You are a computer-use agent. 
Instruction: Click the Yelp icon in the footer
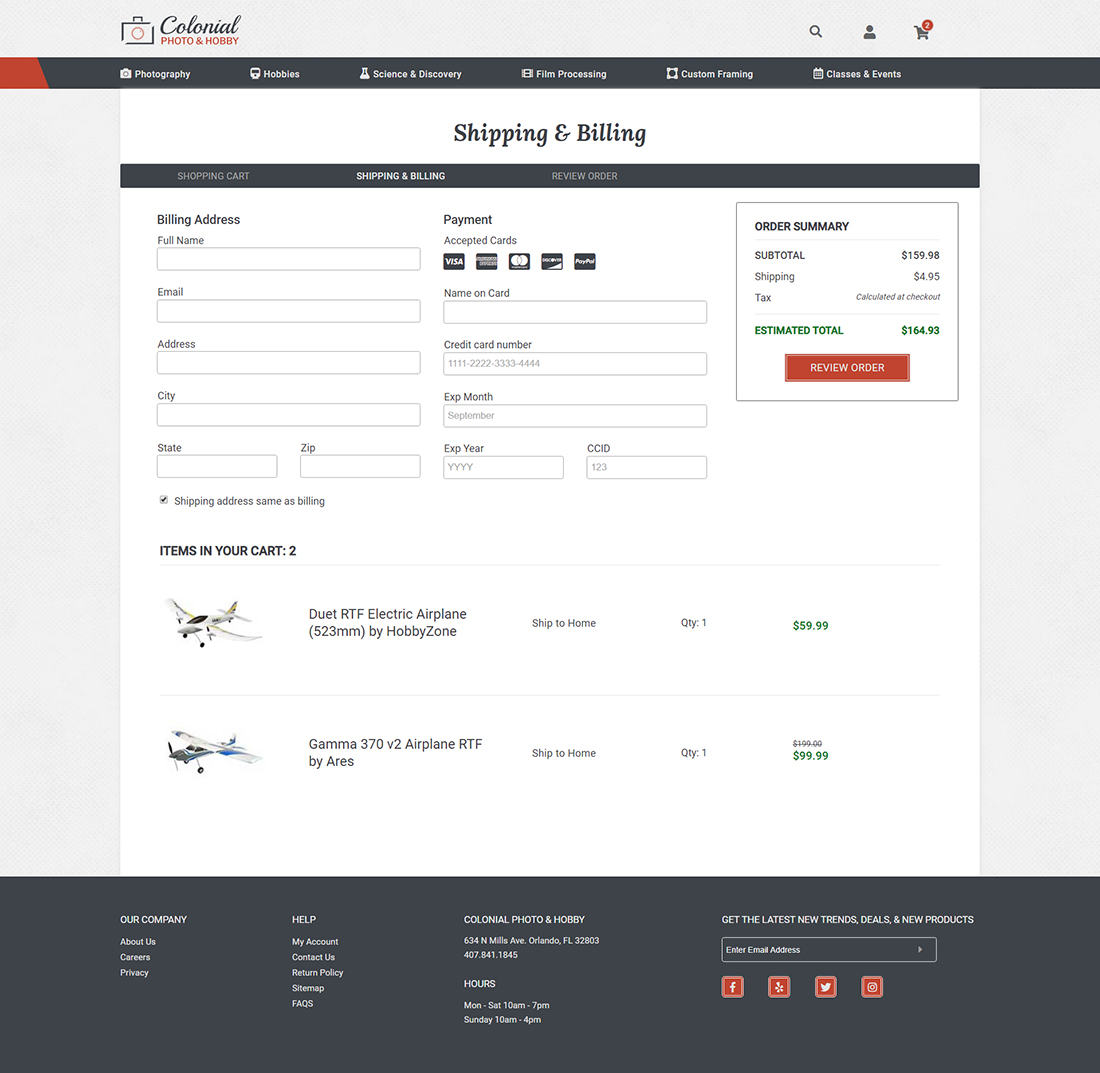(779, 986)
